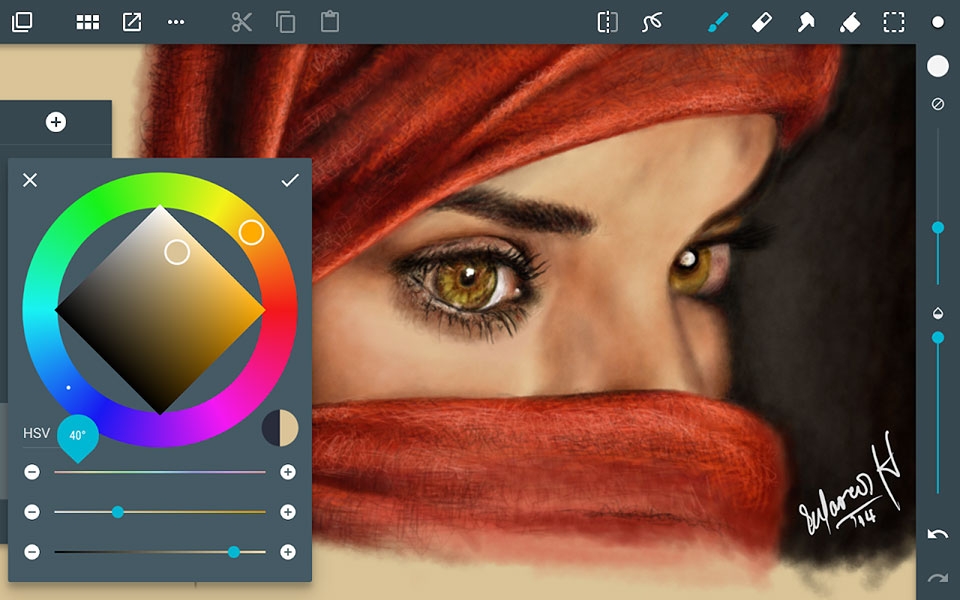The height and width of the screenshot is (600, 960).
Task: Toggle the transparent color mode
Action: tap(938, 104)
